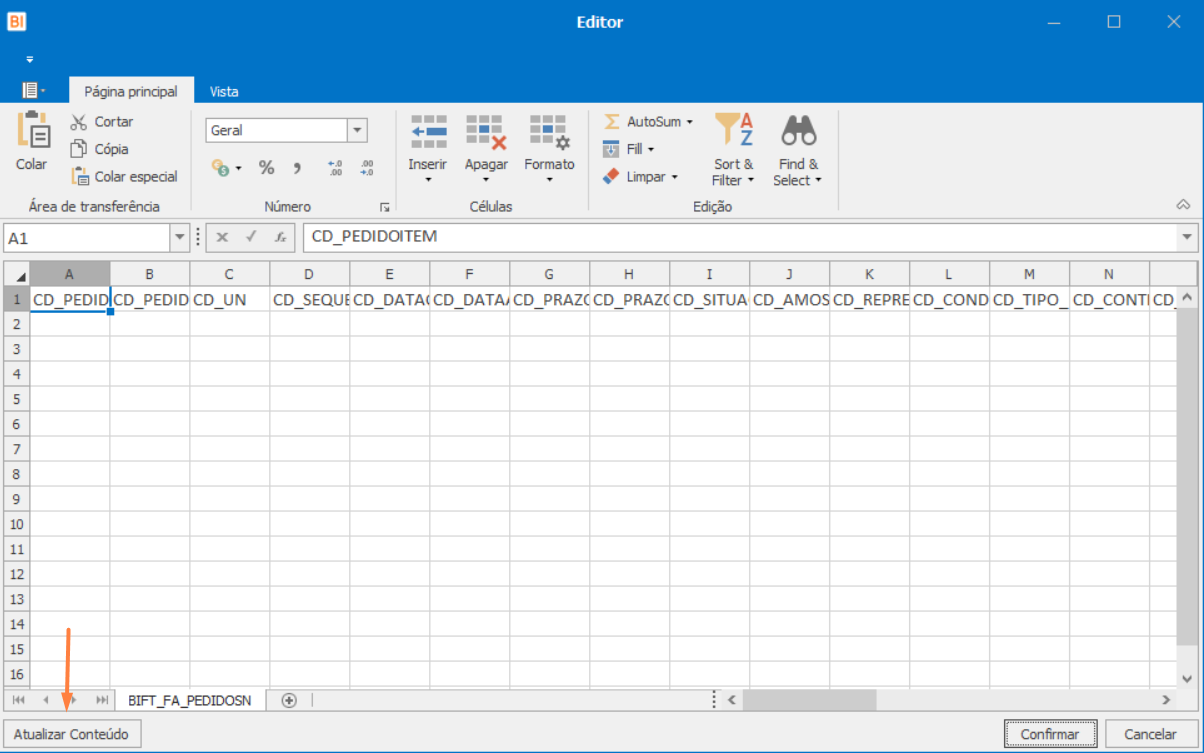This screenshot has height=753, width=1204.
Task: Open the file application menu button
Action: [x=33, y=90]
